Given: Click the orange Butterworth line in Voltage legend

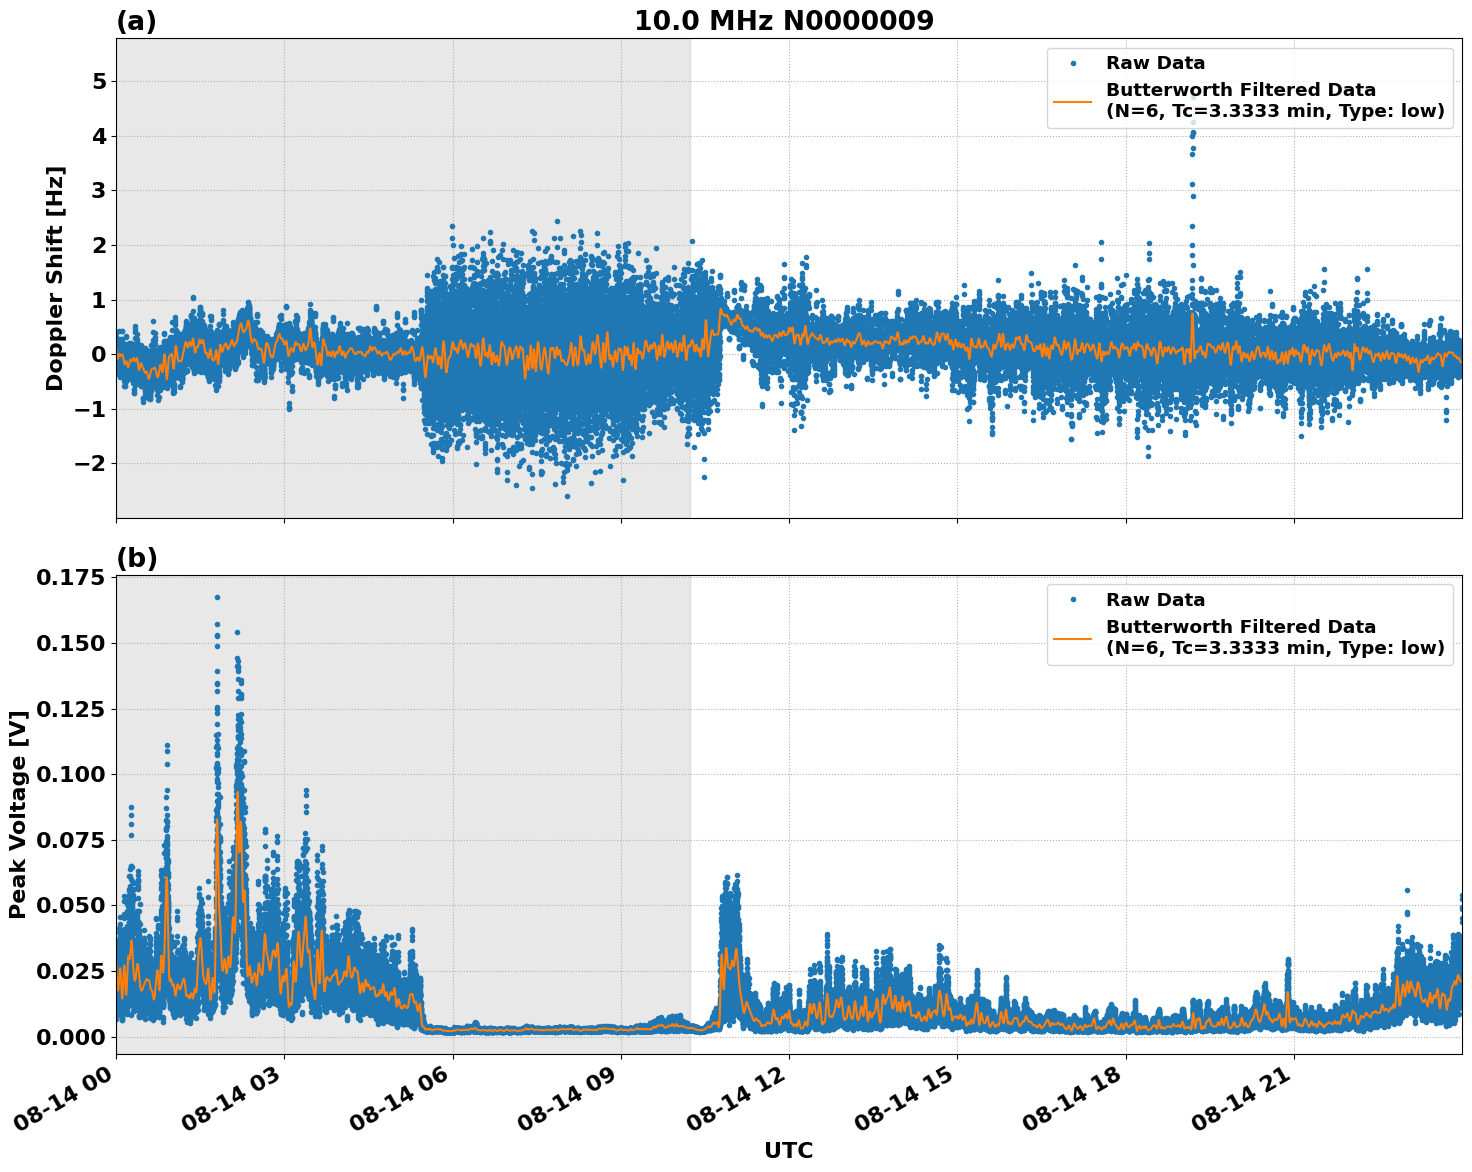Looking at the screenshot, I should [1073, 638].
